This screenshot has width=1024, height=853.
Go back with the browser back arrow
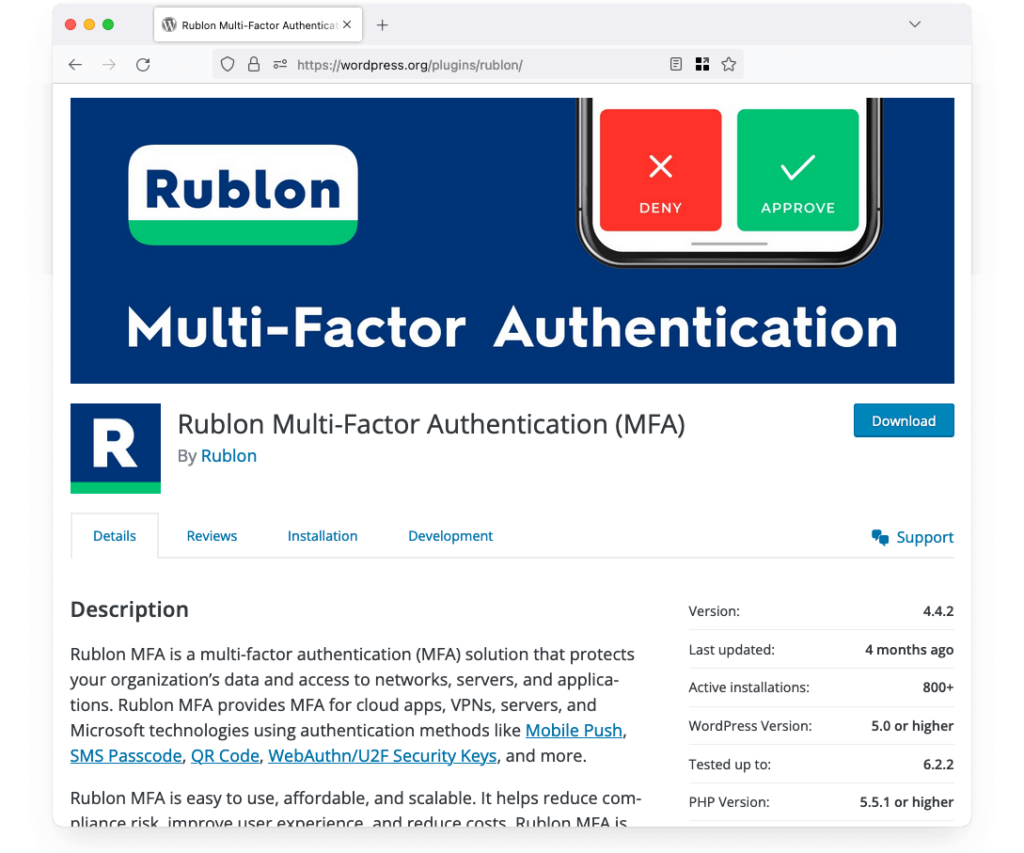pyautogui.click(x=75, y=65)
